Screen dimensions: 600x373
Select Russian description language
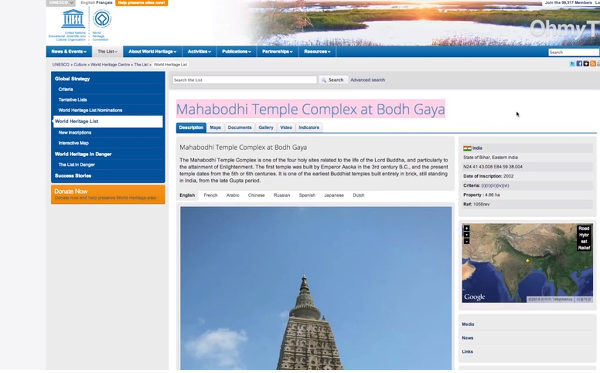pos(282,195)
